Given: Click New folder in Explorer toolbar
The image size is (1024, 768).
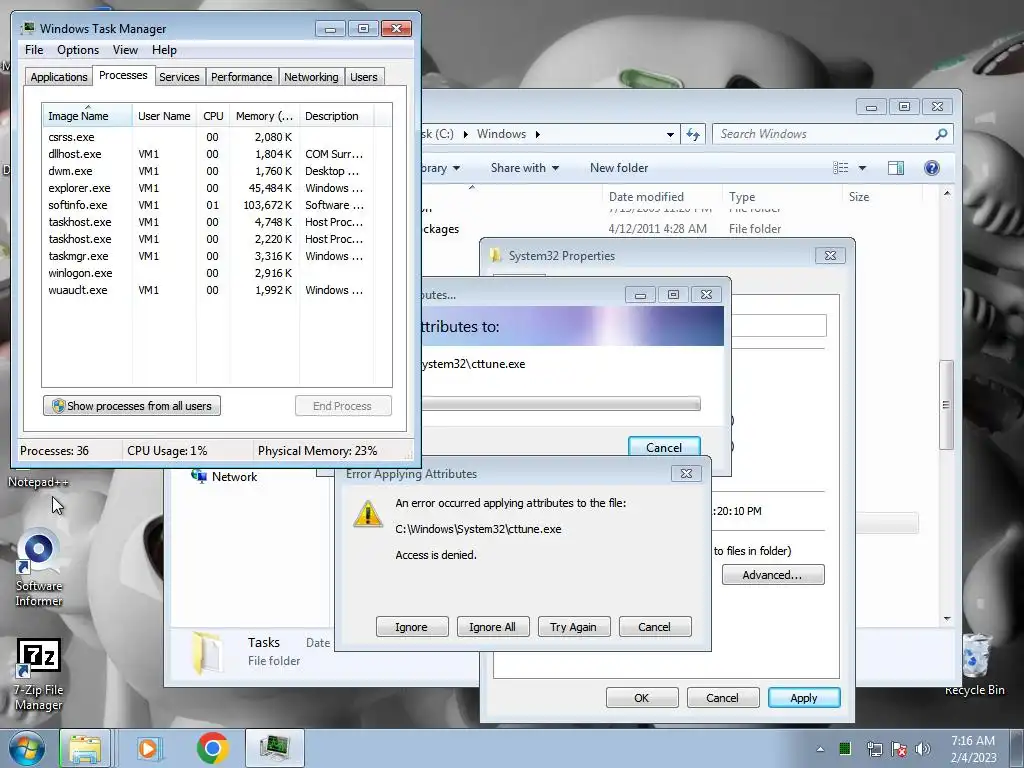Looking at the screenshot, I should [619, 168].
